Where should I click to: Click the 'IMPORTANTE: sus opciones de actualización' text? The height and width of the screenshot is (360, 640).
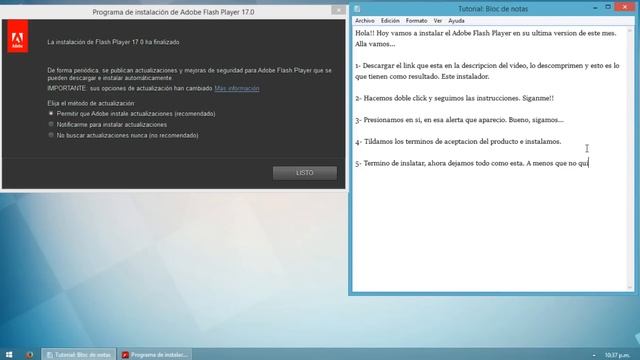tap(130, 88)
